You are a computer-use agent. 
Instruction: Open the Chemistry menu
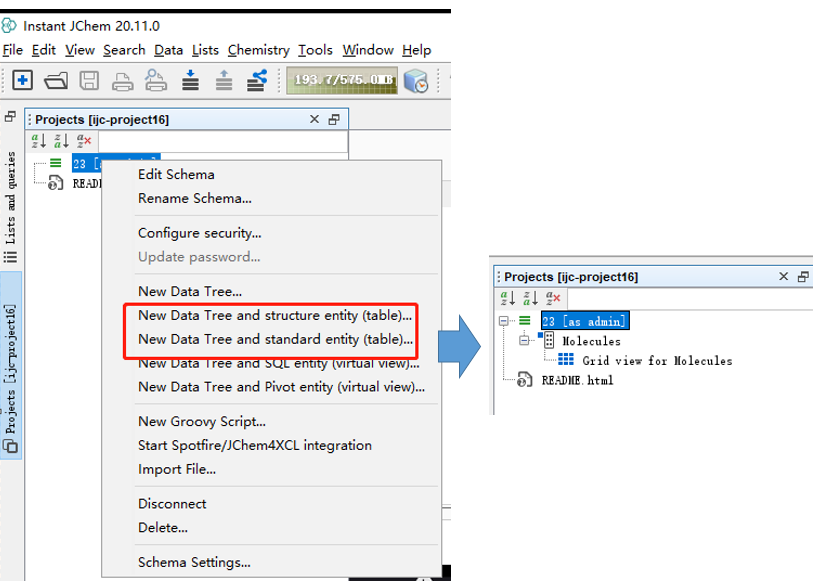pyautogui.click(x=258, y=50)
